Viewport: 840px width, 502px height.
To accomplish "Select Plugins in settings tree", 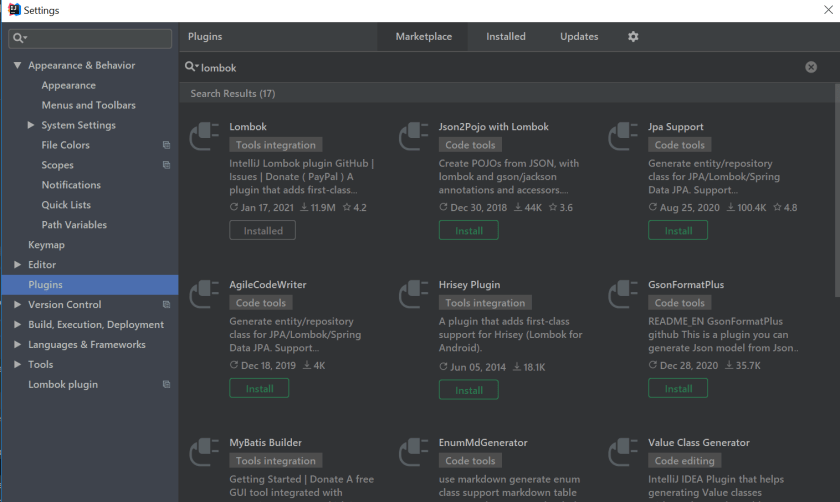I will click(90, 284).
